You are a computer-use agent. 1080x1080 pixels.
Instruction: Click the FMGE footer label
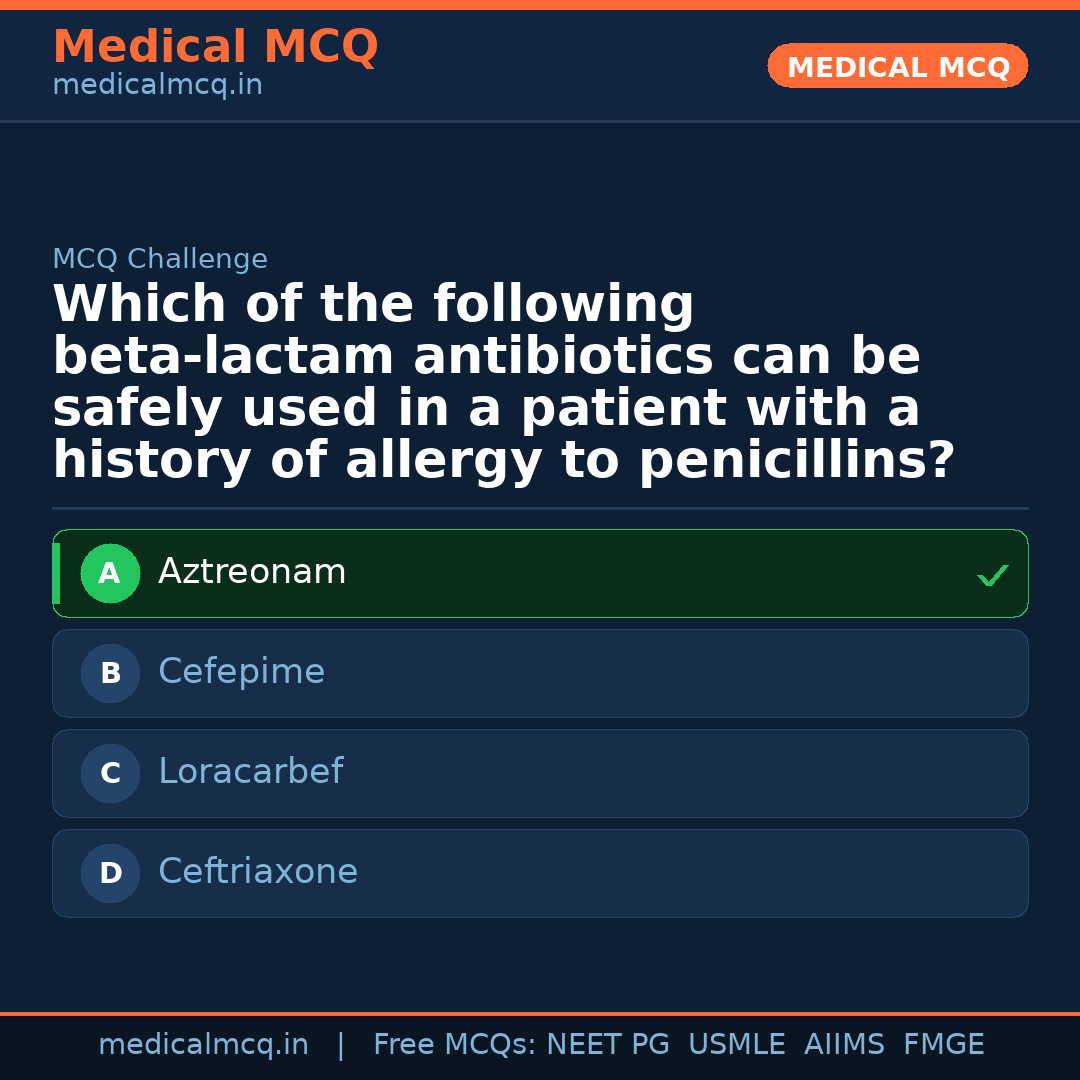(x=943, y=1045)
